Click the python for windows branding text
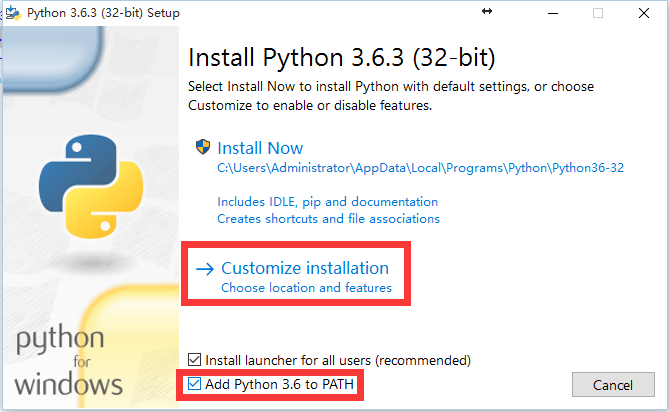670x412 pixels. pos(69,362)
